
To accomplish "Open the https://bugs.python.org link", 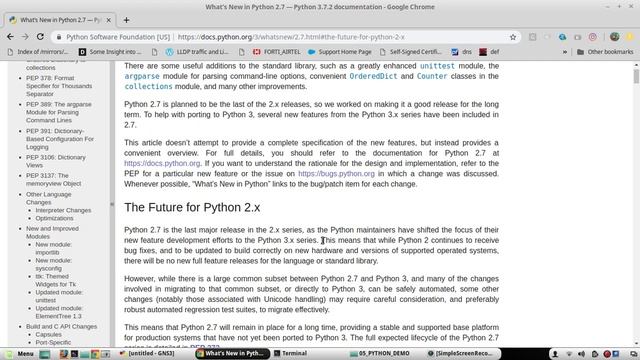I will click(x=336, y=173).
